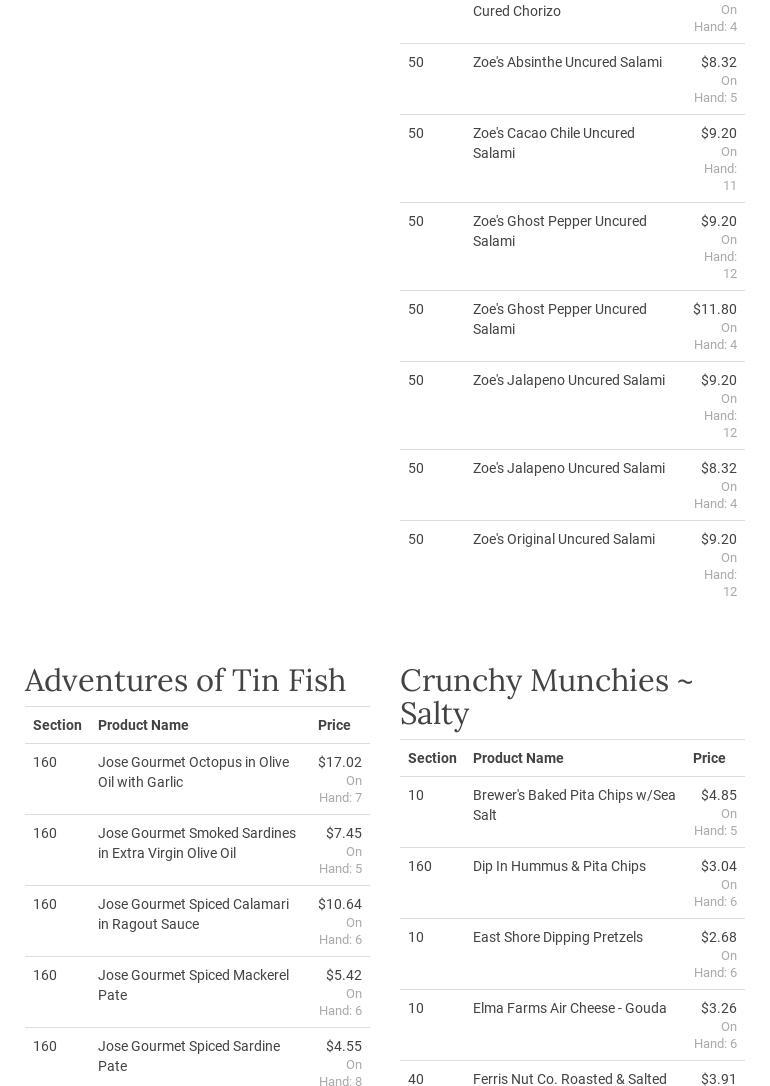The width and height of the screenshot is (770, 1086).
Task: Click Price header in Crunchy Munchies table
Action: click(x=709, y=758)
